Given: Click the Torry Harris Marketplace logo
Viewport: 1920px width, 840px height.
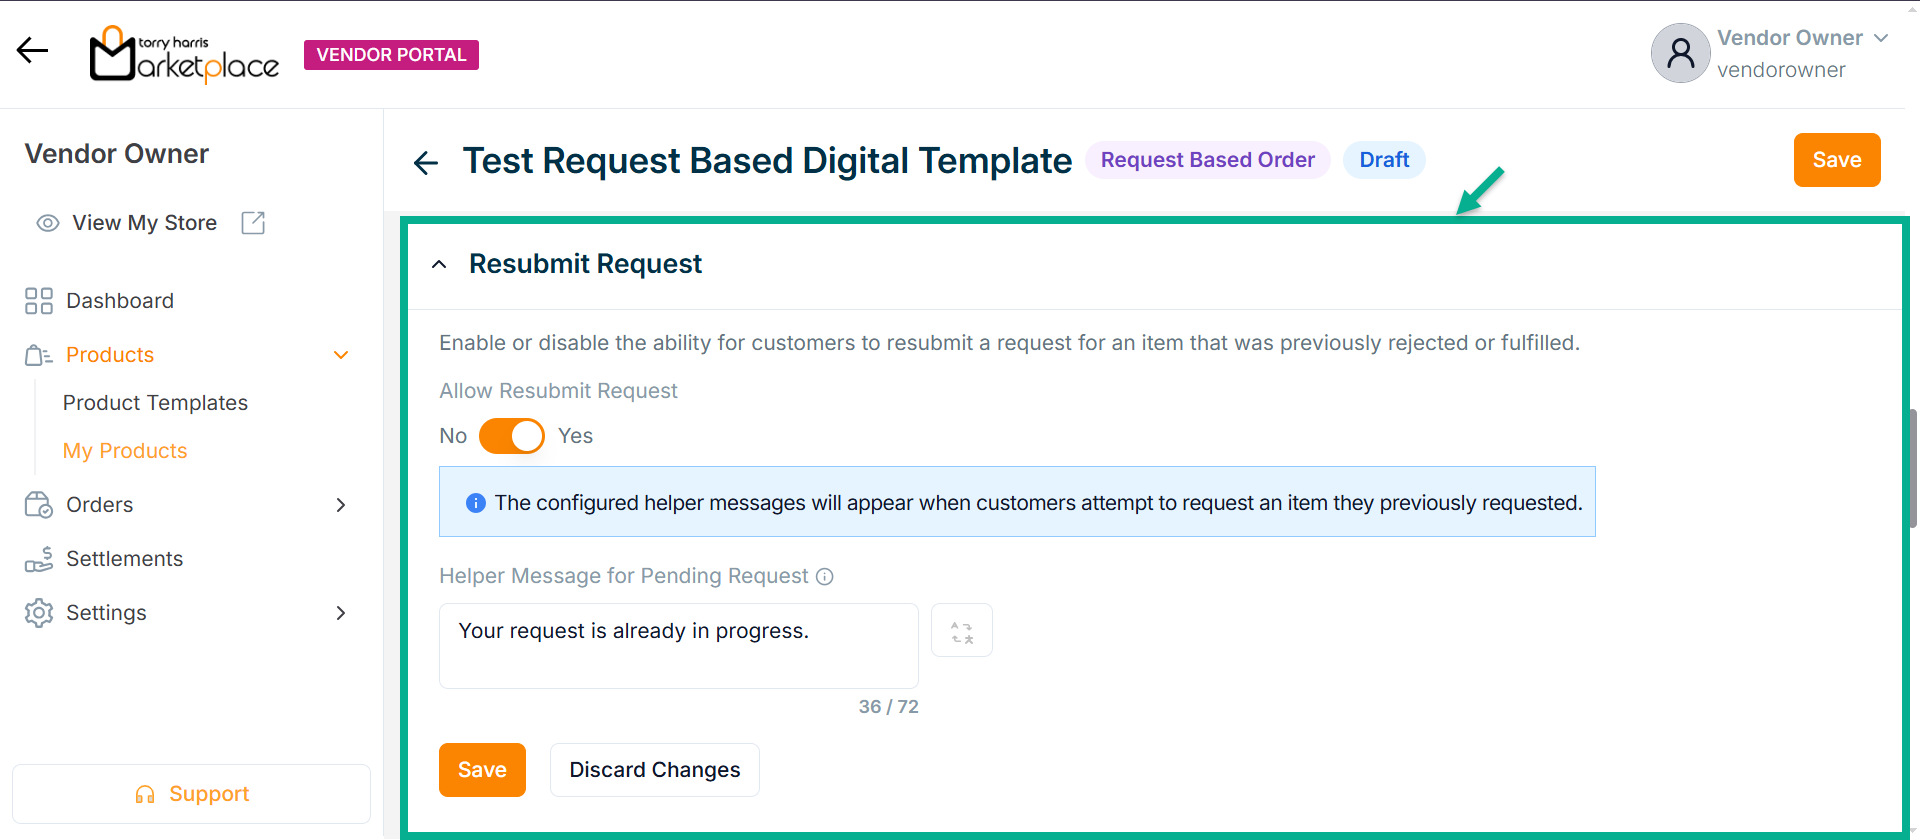Looking at the screenshot, I should tap(184, 55).
